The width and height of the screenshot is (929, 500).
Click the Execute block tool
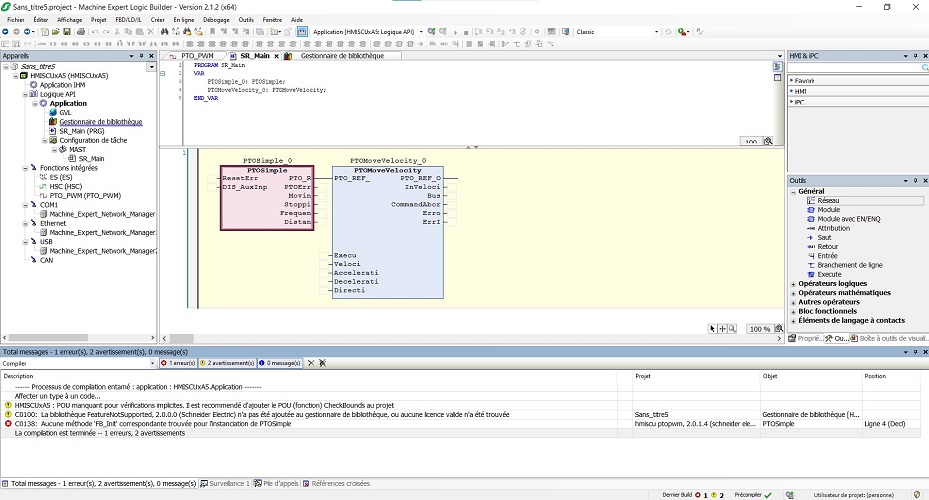coord(829,274)
